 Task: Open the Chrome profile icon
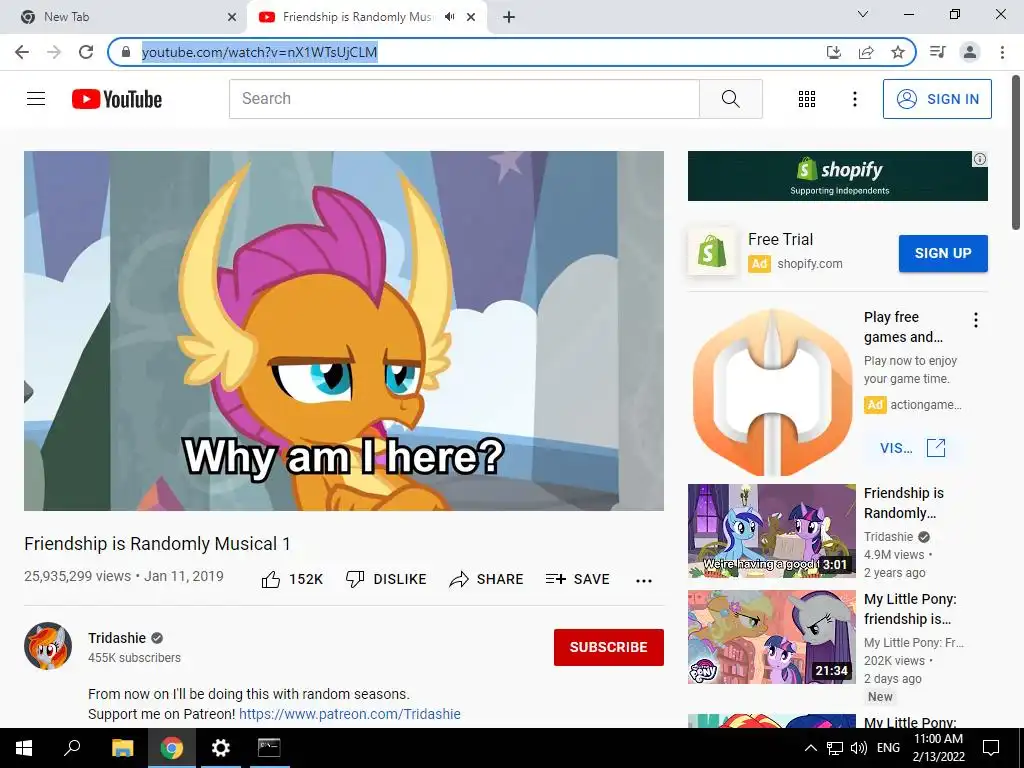pos(970,52)
